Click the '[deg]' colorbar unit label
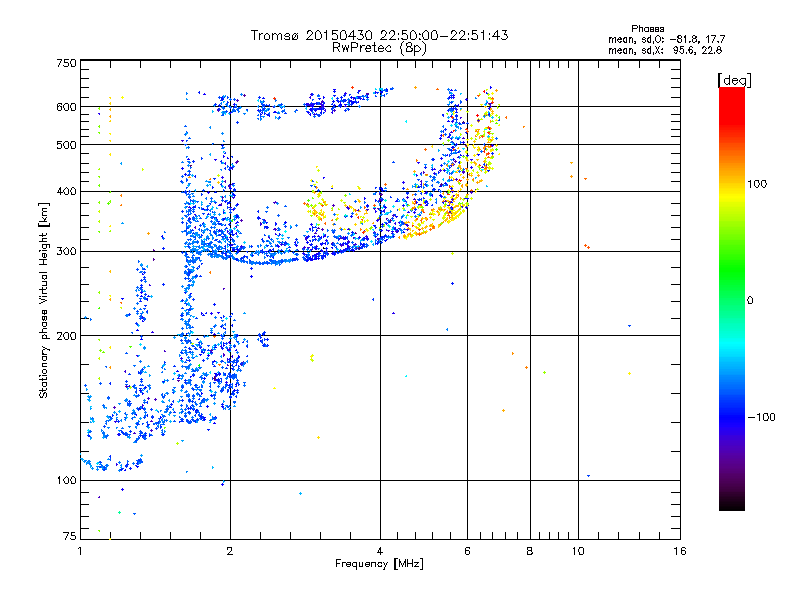This screenshot has height=600, width=800. point(734,80)
